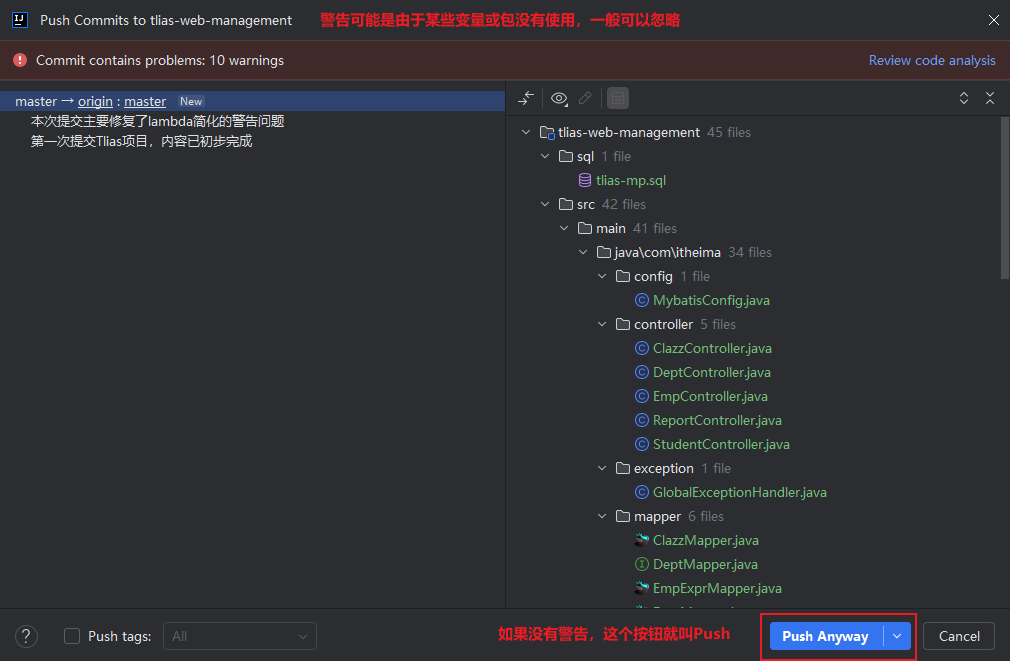Click the Push Anyway button
Viewport: 1010px width, 661px height.
click(826, 637)
